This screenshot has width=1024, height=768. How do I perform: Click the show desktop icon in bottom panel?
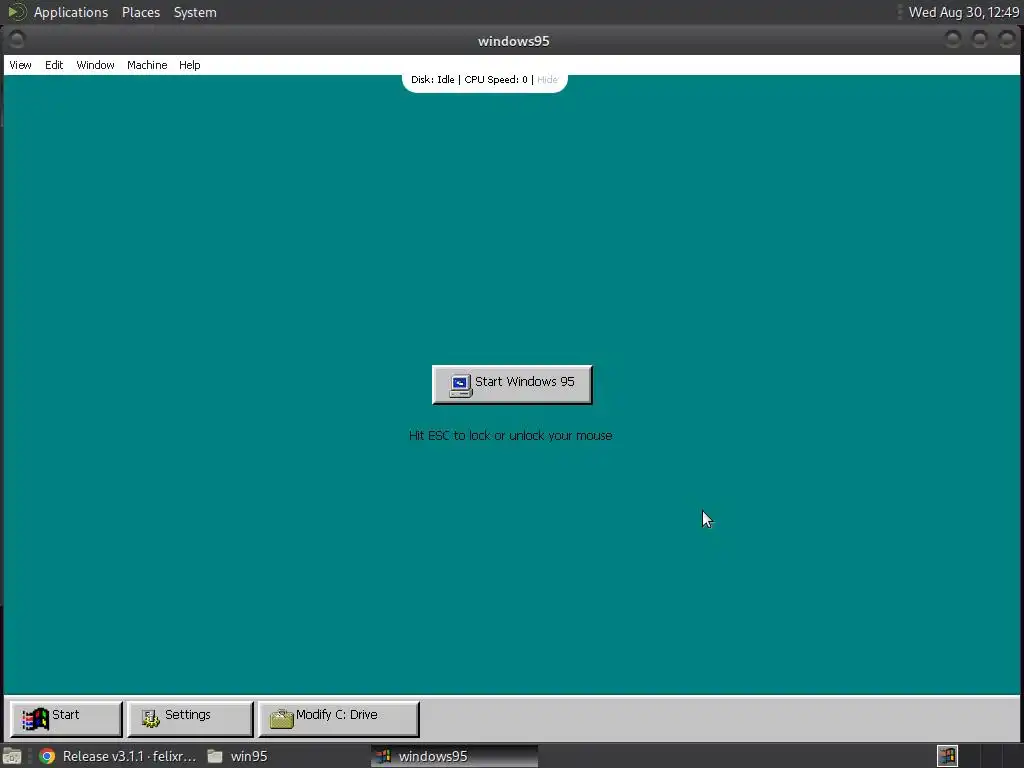12,756
